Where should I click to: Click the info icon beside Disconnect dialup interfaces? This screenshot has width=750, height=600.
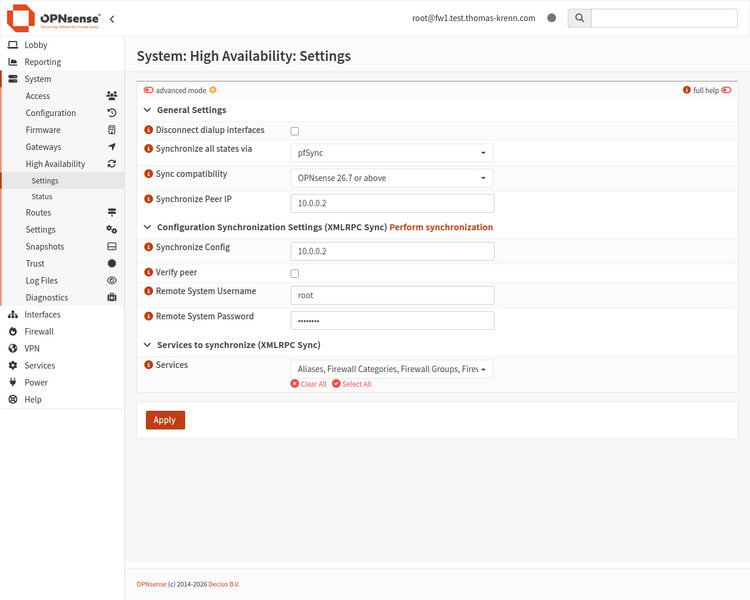click(x=148, y=130)
